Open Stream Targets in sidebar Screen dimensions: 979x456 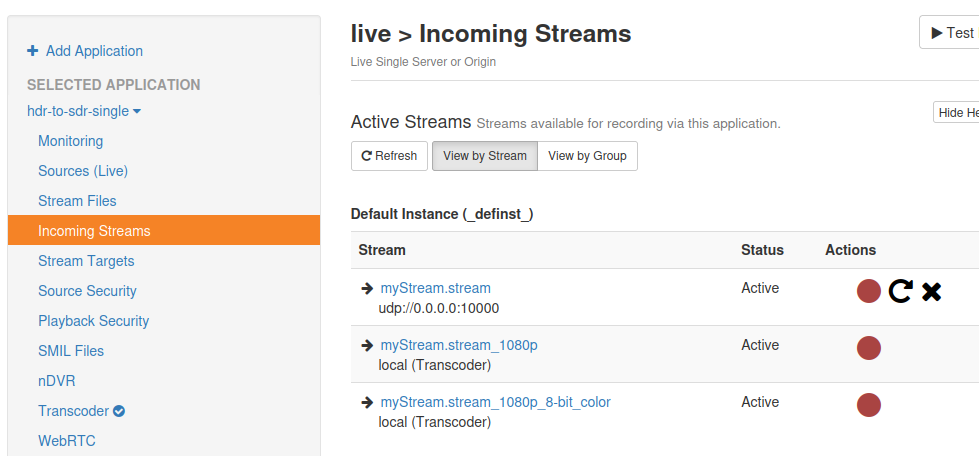pos(86,261)
